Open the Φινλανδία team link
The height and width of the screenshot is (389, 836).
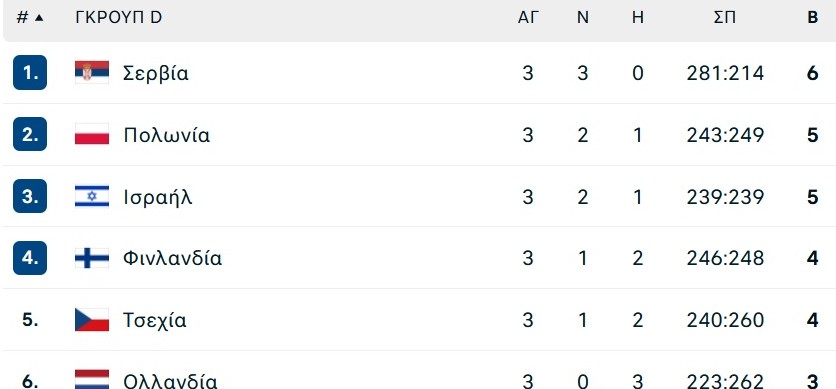pyautogui.click(x=172, y=258)
